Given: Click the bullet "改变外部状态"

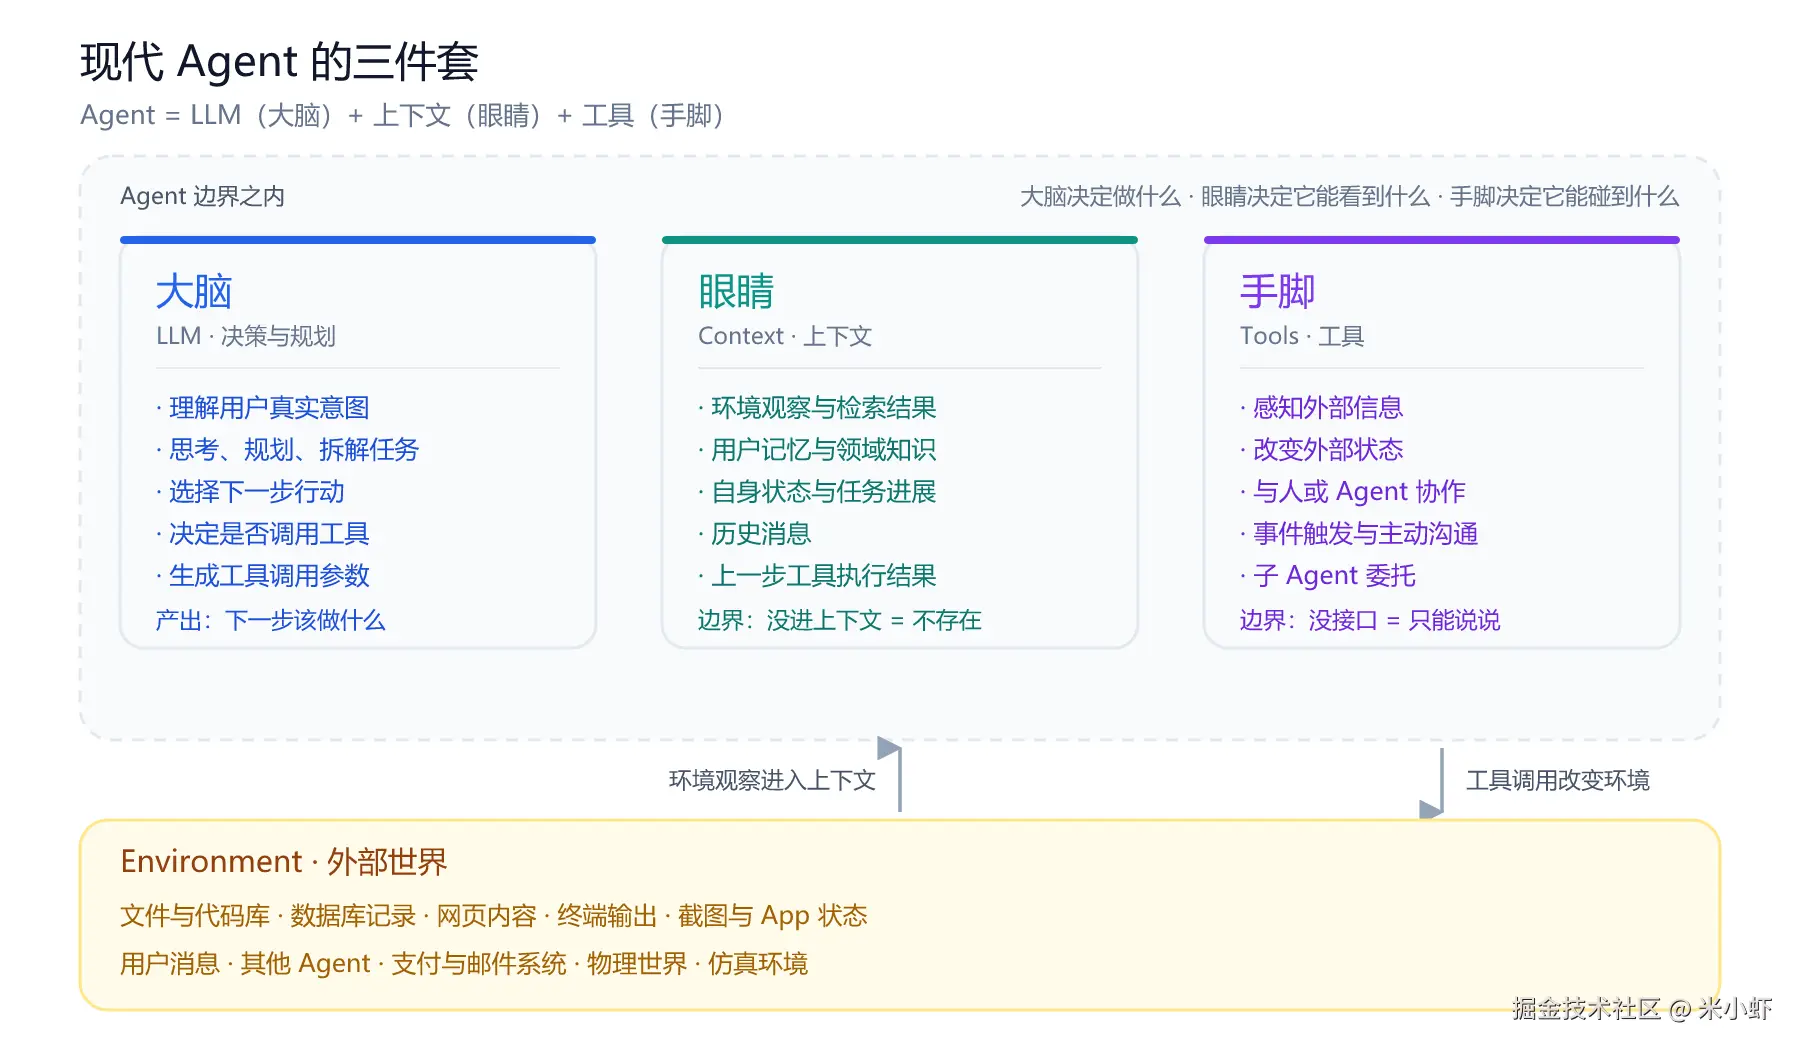Looking at the screenshot, I should (x=1322, y=450).
